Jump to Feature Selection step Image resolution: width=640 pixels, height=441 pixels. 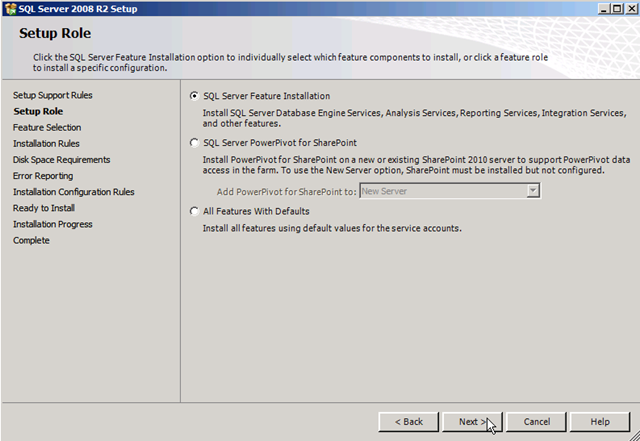(x=47, y=127)
